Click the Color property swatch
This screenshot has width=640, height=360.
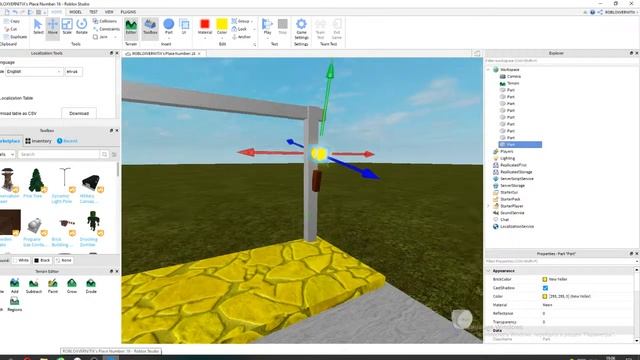(x=544, y=296)
